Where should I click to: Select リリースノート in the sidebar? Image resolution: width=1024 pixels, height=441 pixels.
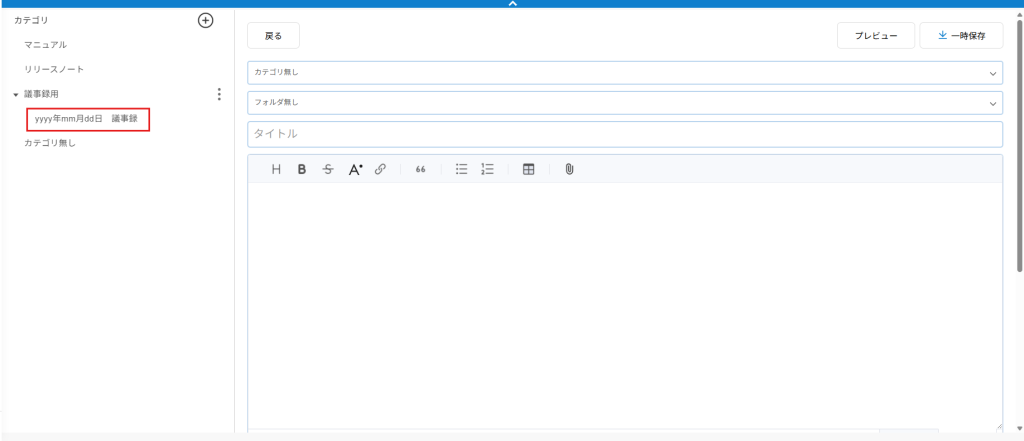[x=54, y=69]
